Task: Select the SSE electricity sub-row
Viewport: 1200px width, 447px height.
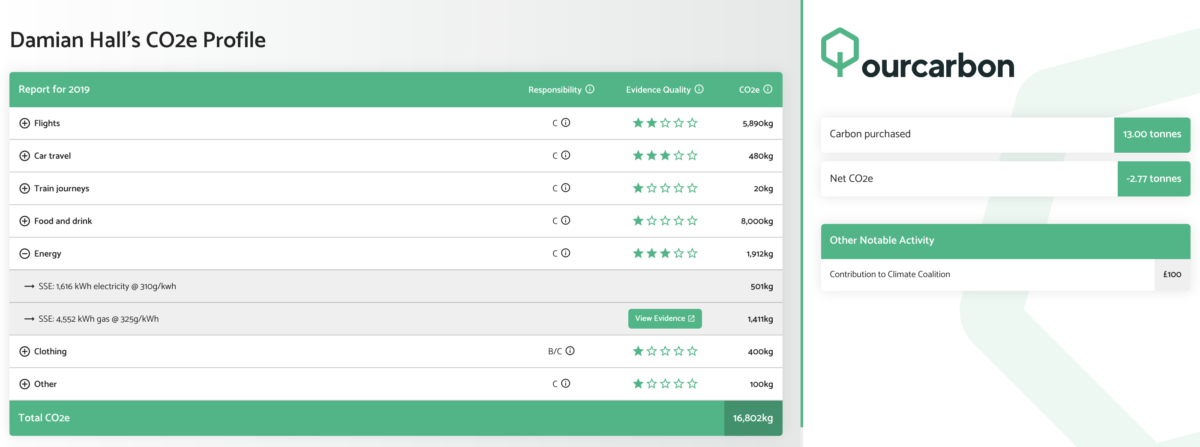Action: click(x=110, y=286)
